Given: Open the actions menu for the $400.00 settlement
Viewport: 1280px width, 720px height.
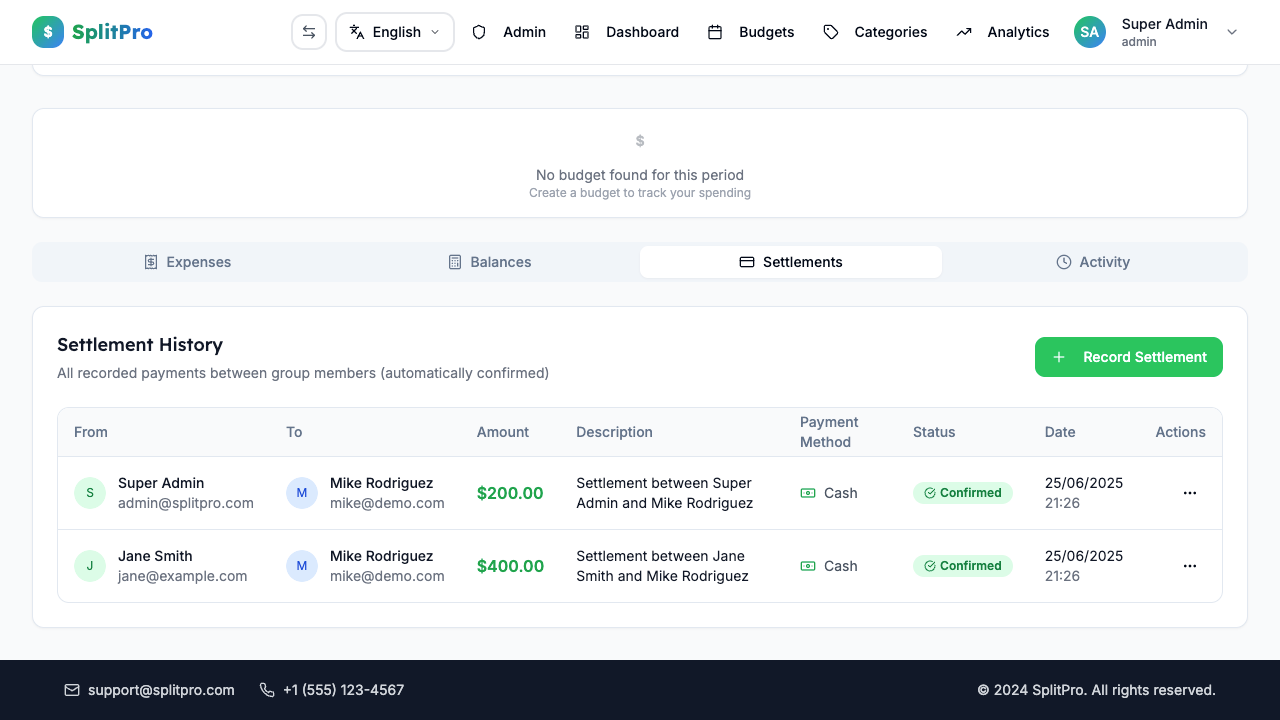Looking at the screenshot, I should [1190, 566].
